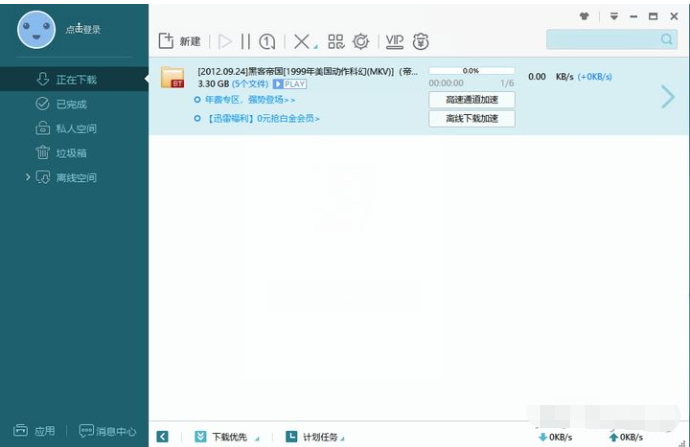Click the 高速通道加速 button

(x=471, y=100)
